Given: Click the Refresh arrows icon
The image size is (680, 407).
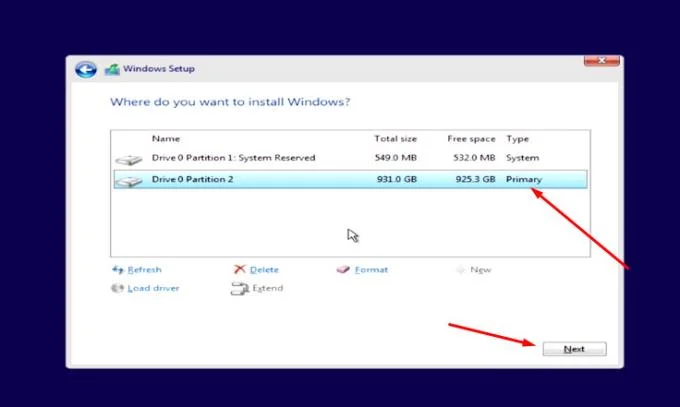Looking at the screenshot, I should [x=118, y=270].
